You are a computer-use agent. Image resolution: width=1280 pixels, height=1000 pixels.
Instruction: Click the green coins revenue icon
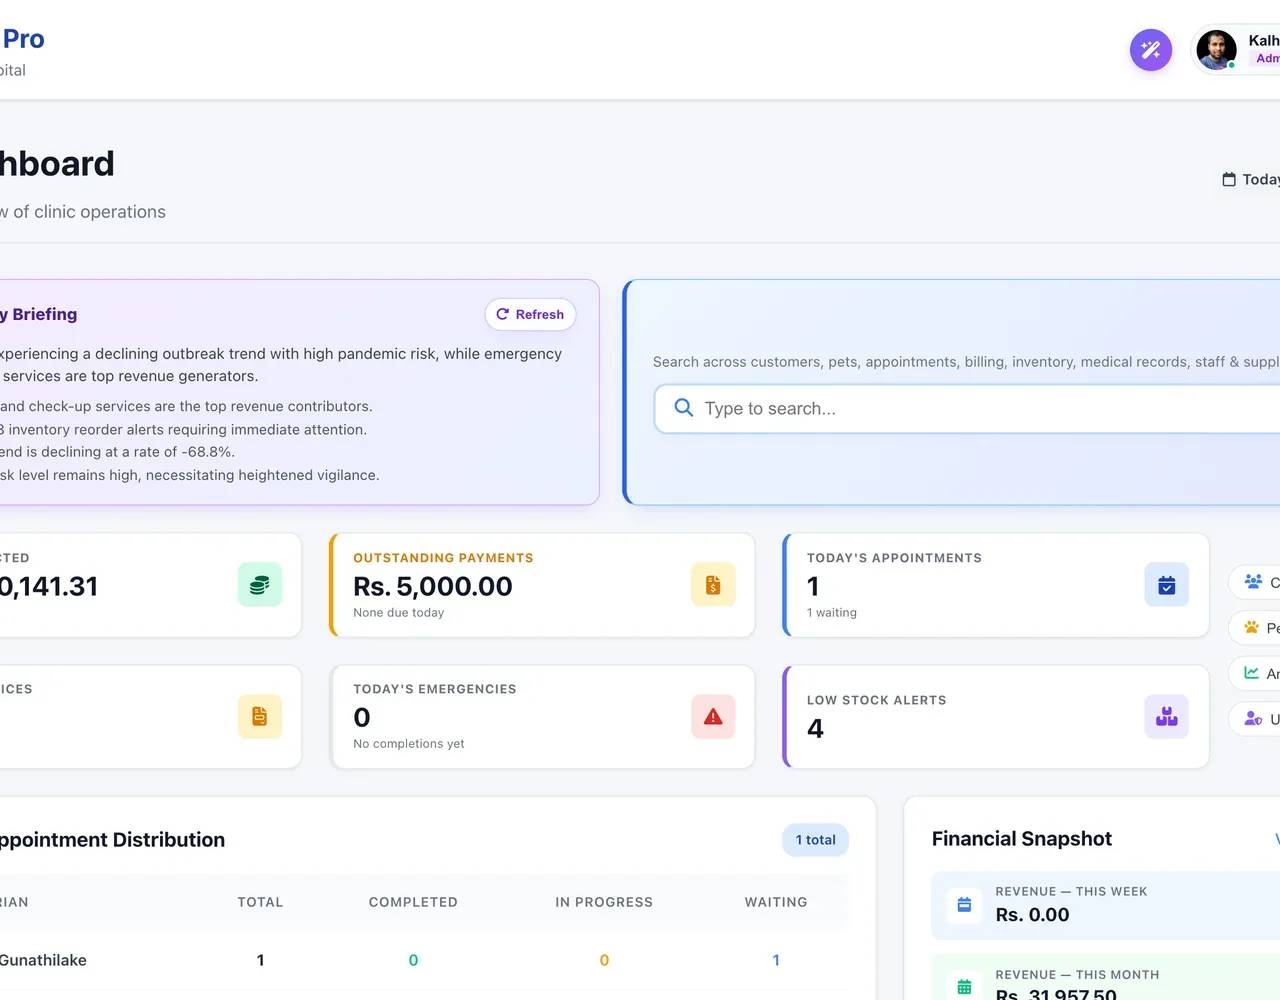pyautogui.click(x=260, y=585)
